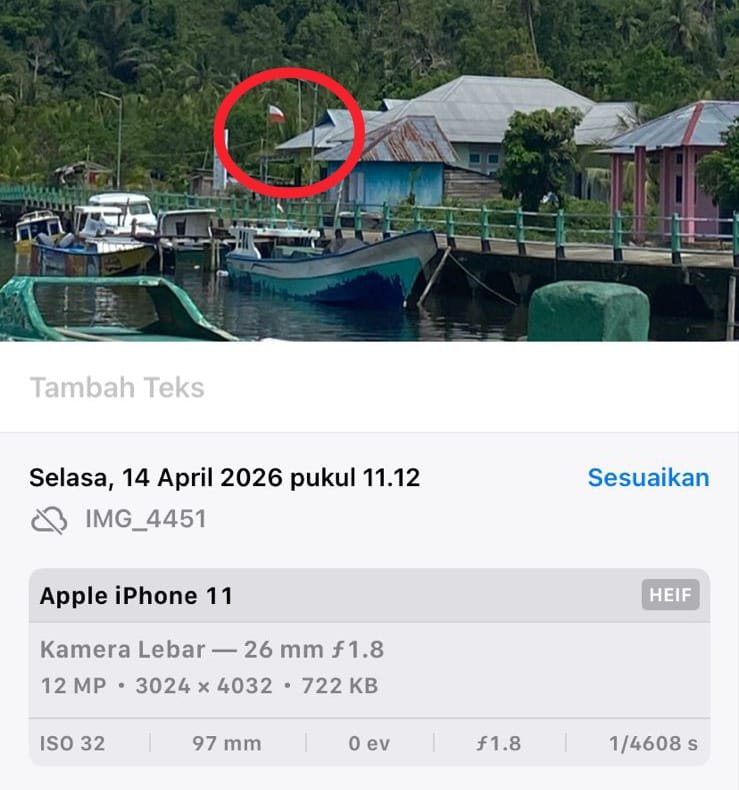Image resolution: width=739 pixels, height=790 pixels.
Task: Tap the 1/4608 s shutter speed value
Action: coord(653,744)
